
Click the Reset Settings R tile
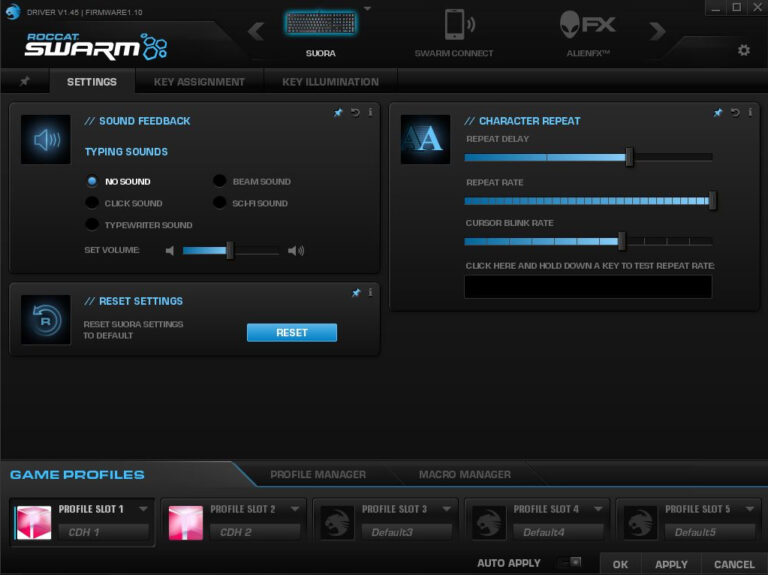pyautogui.click(x=46, y=320)
